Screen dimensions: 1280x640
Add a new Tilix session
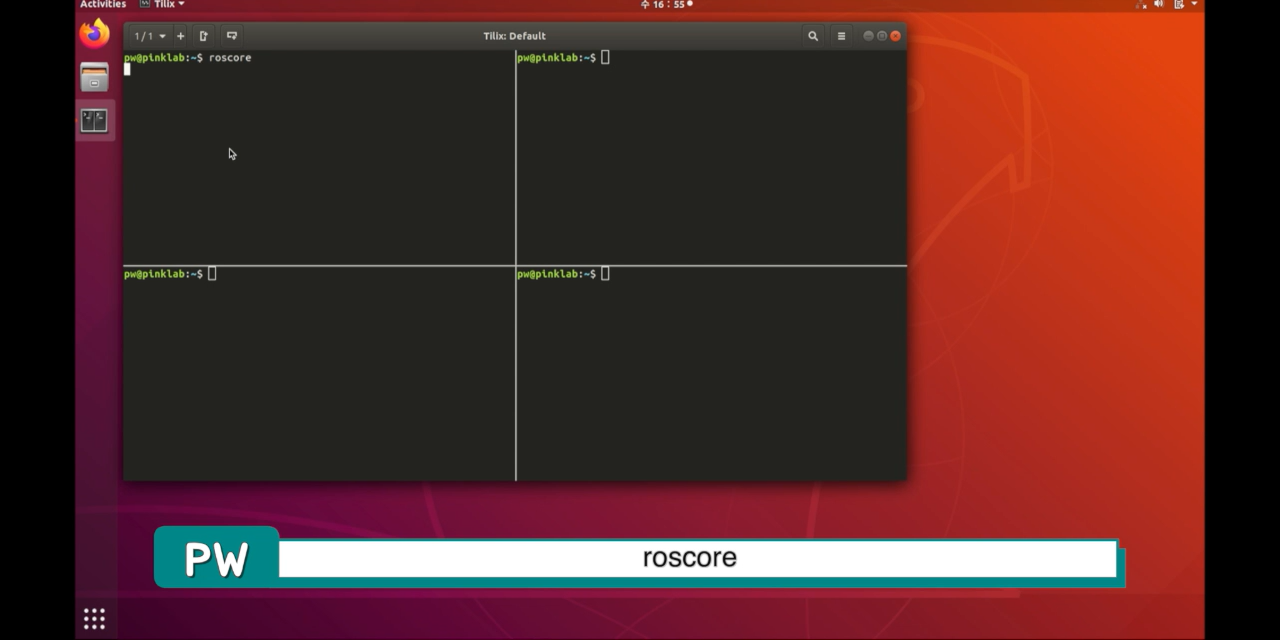pos(180,36)
